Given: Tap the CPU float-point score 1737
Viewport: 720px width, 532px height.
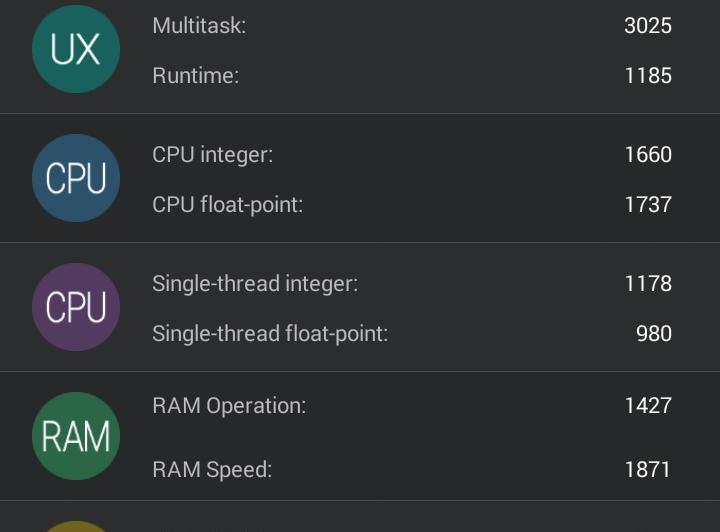Looking at the screenshot, I should 647,205.
